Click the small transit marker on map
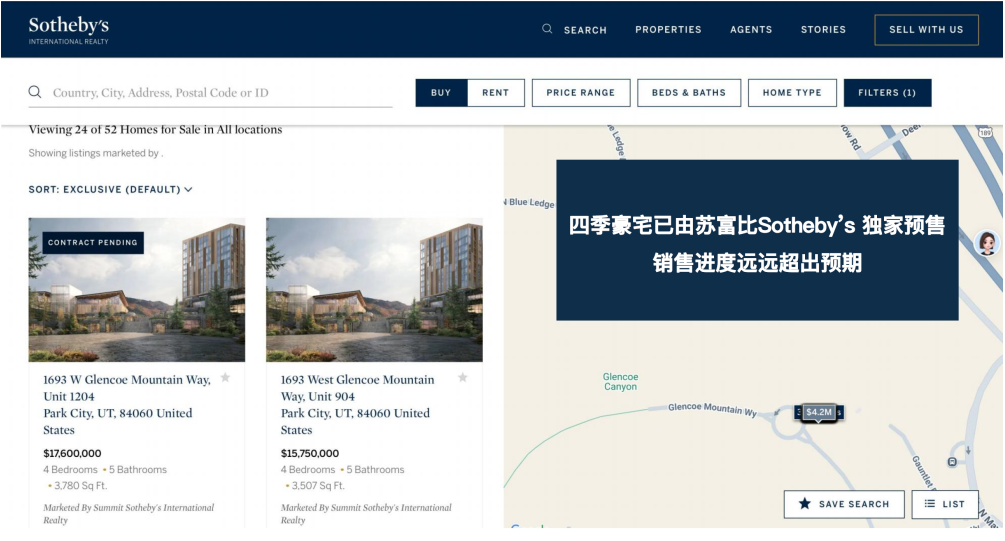The image size is (1005, 541). pyautogui.click(x=952, y=462)
